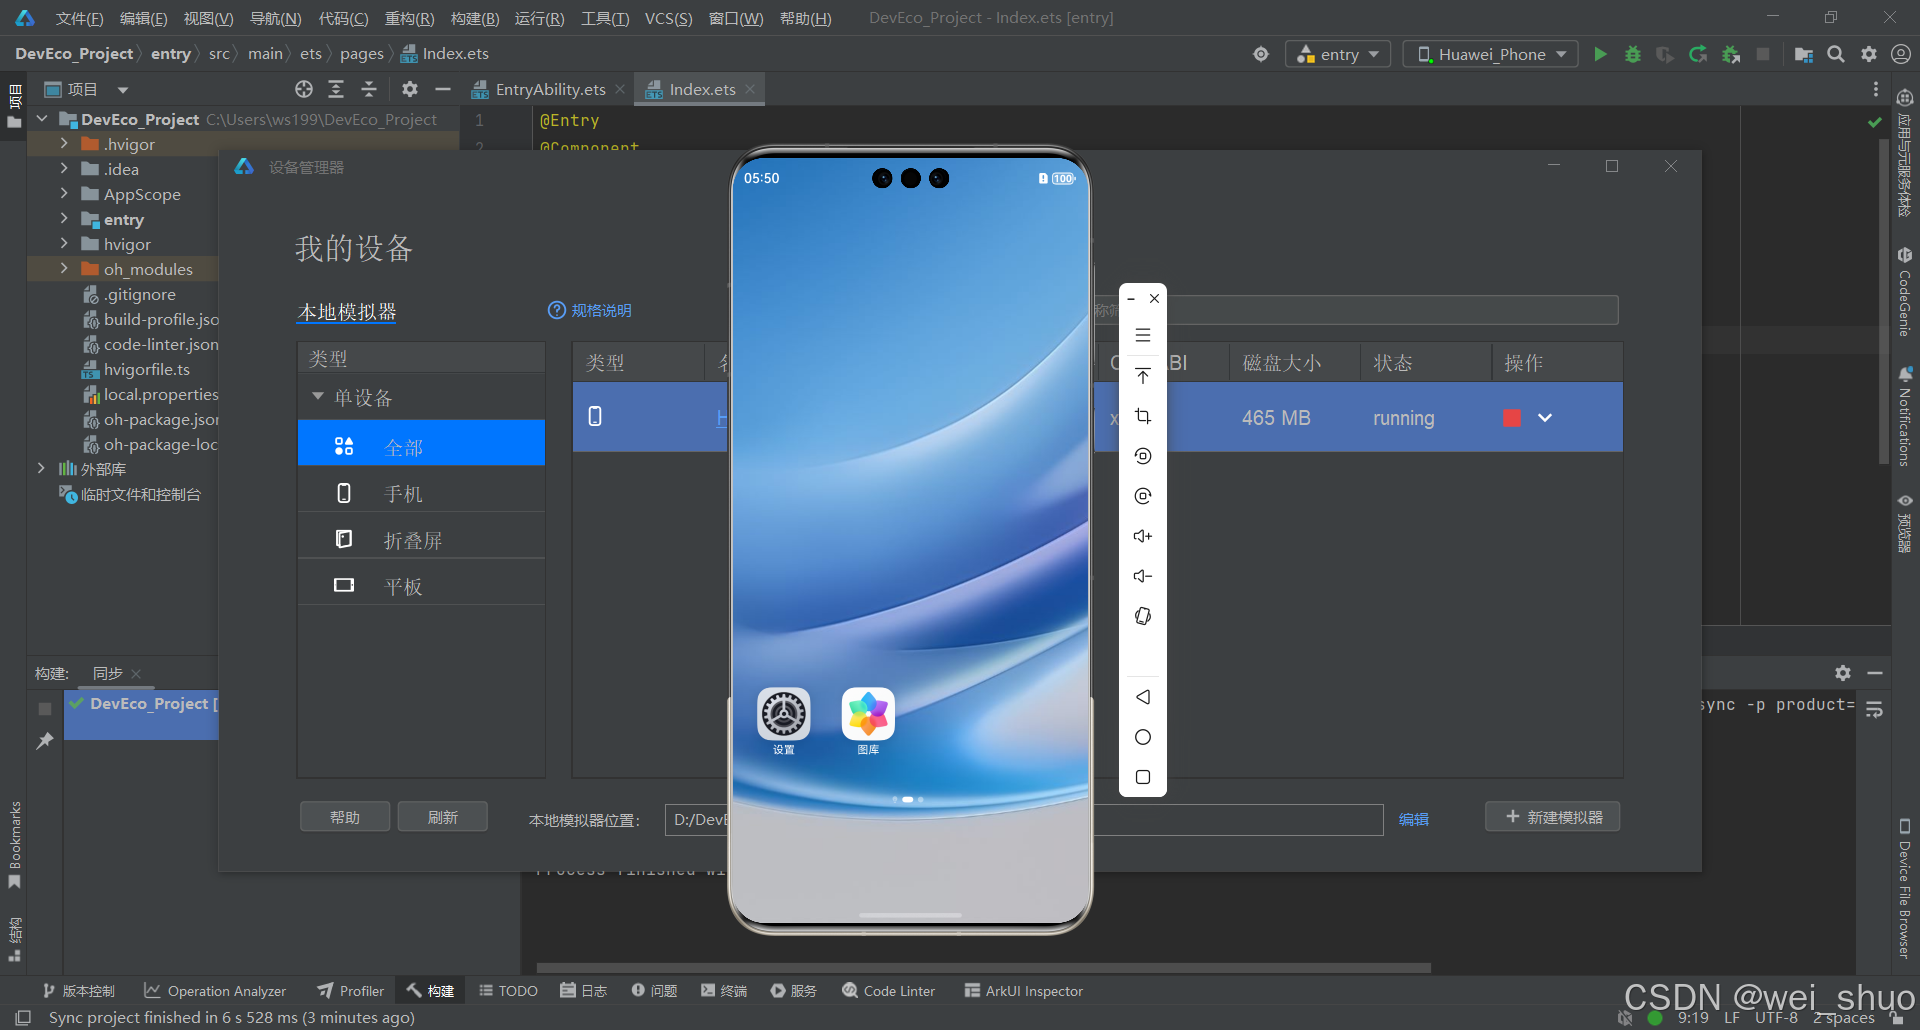The image size is (1920, 1030).
Task: Click the locate target icon in toolbar
Action: pos(1261,54)
